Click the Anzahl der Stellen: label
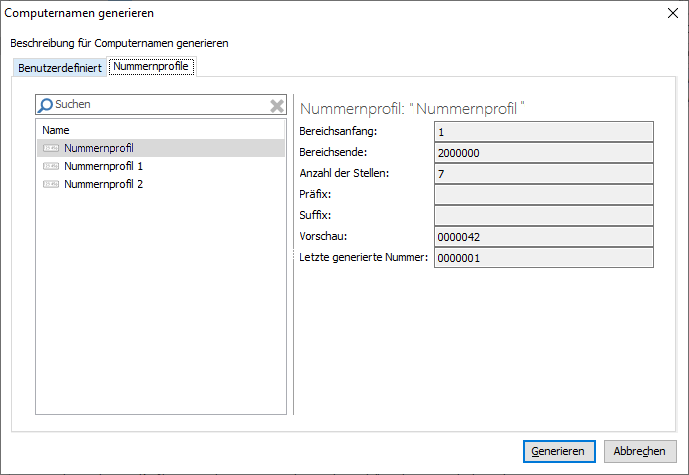Image resolution: width=689 pixels, height=475 pixels. [344, 173]
